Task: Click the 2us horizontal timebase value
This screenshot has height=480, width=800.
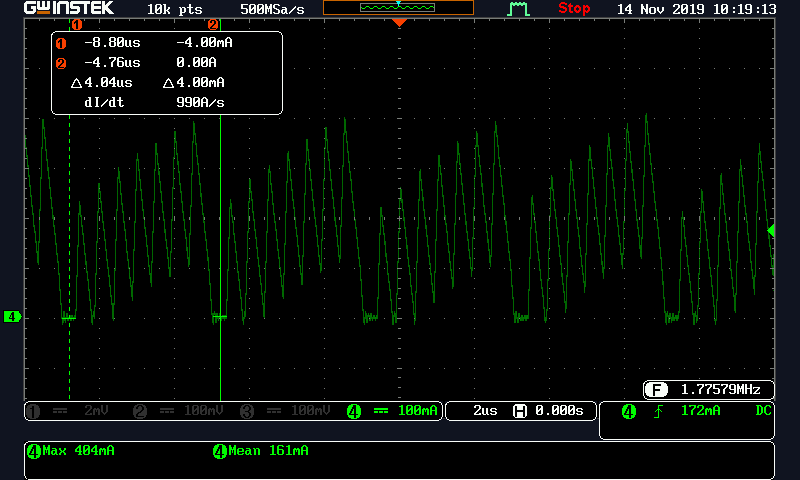Action: 485,411
